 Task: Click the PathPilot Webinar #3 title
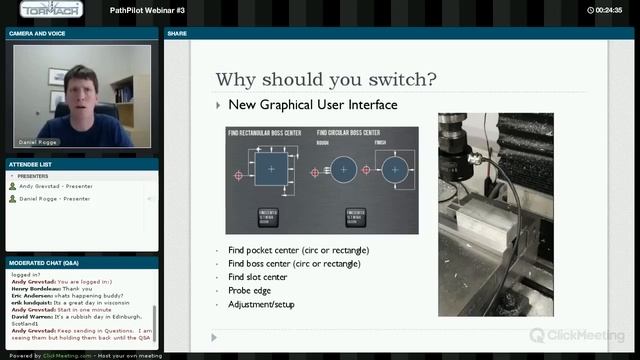pos(147,10)
